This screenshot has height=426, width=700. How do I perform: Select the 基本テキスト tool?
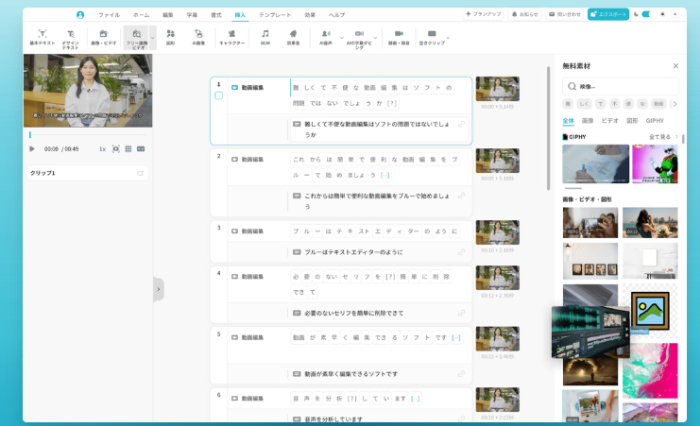[42, 38]
